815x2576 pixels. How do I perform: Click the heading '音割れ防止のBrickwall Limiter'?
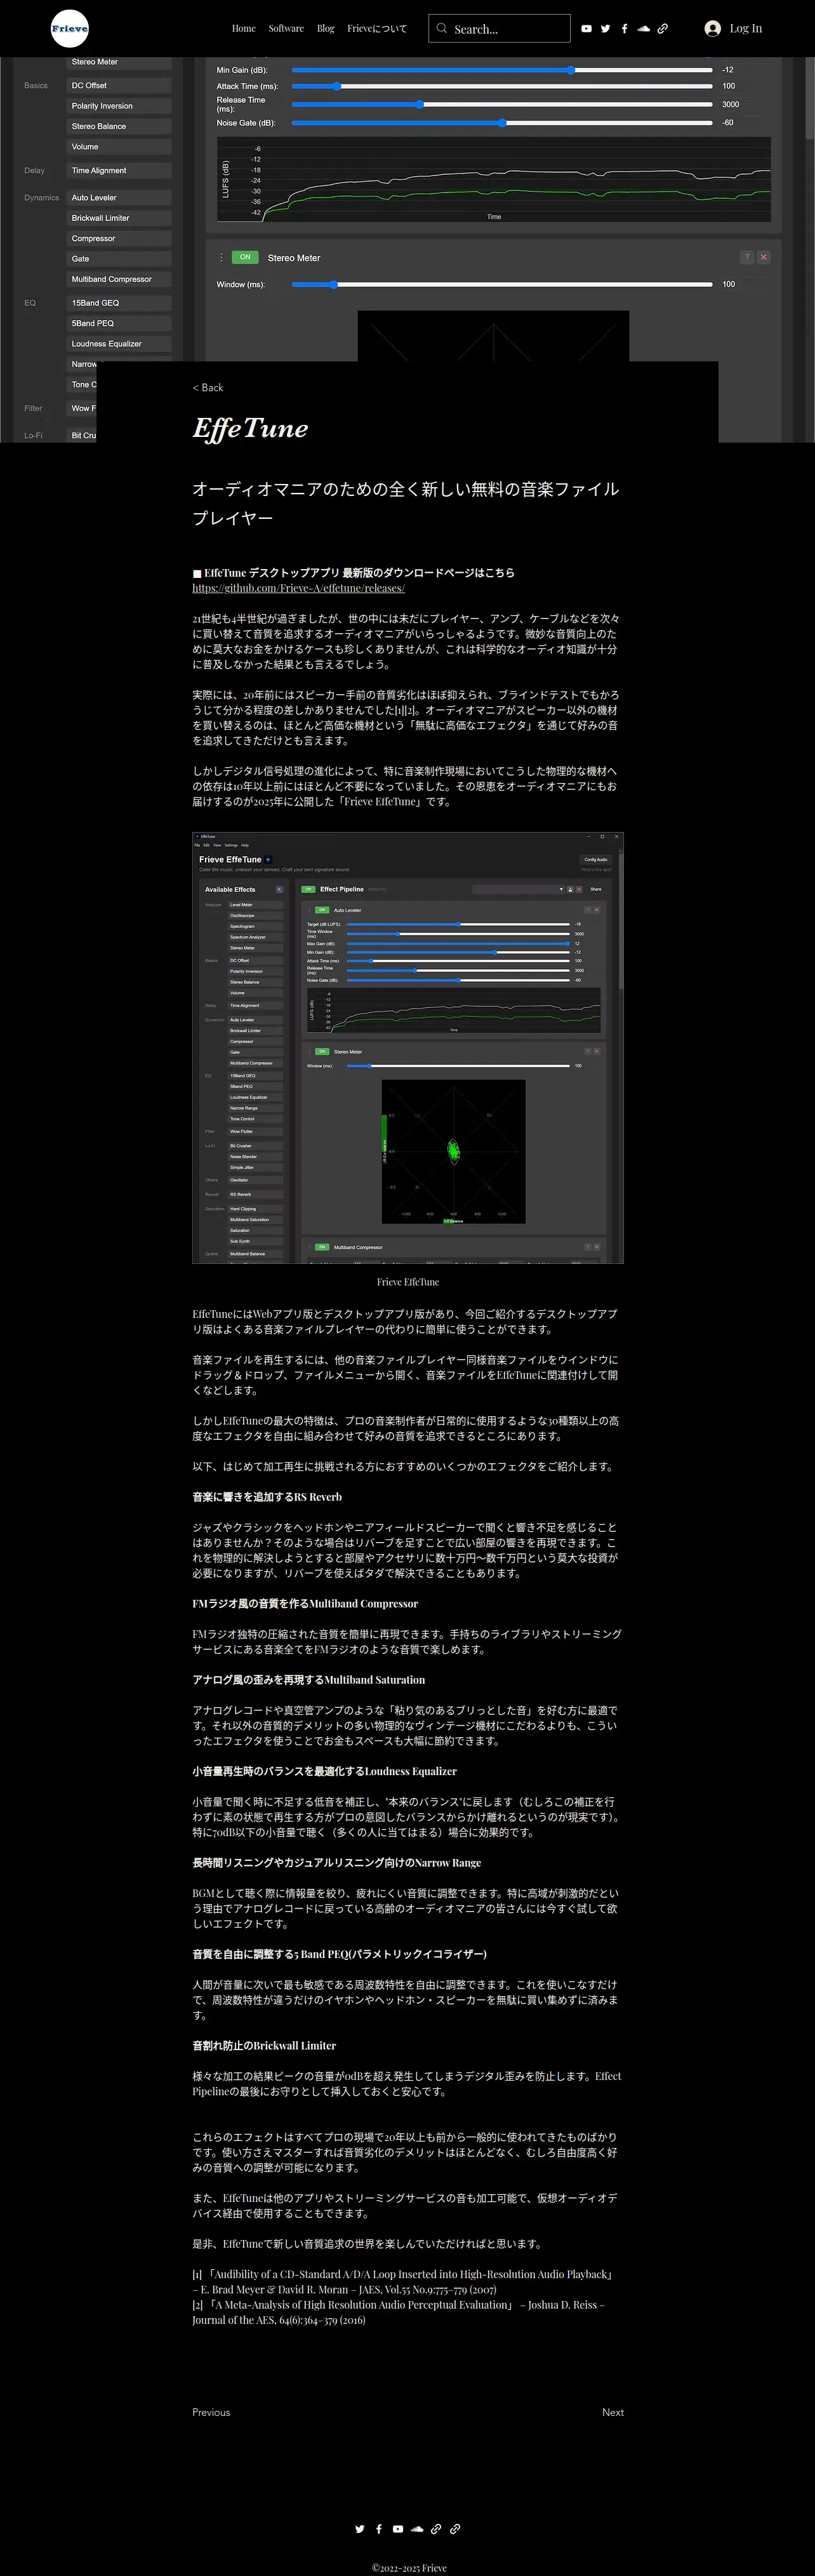point(264,2046)
